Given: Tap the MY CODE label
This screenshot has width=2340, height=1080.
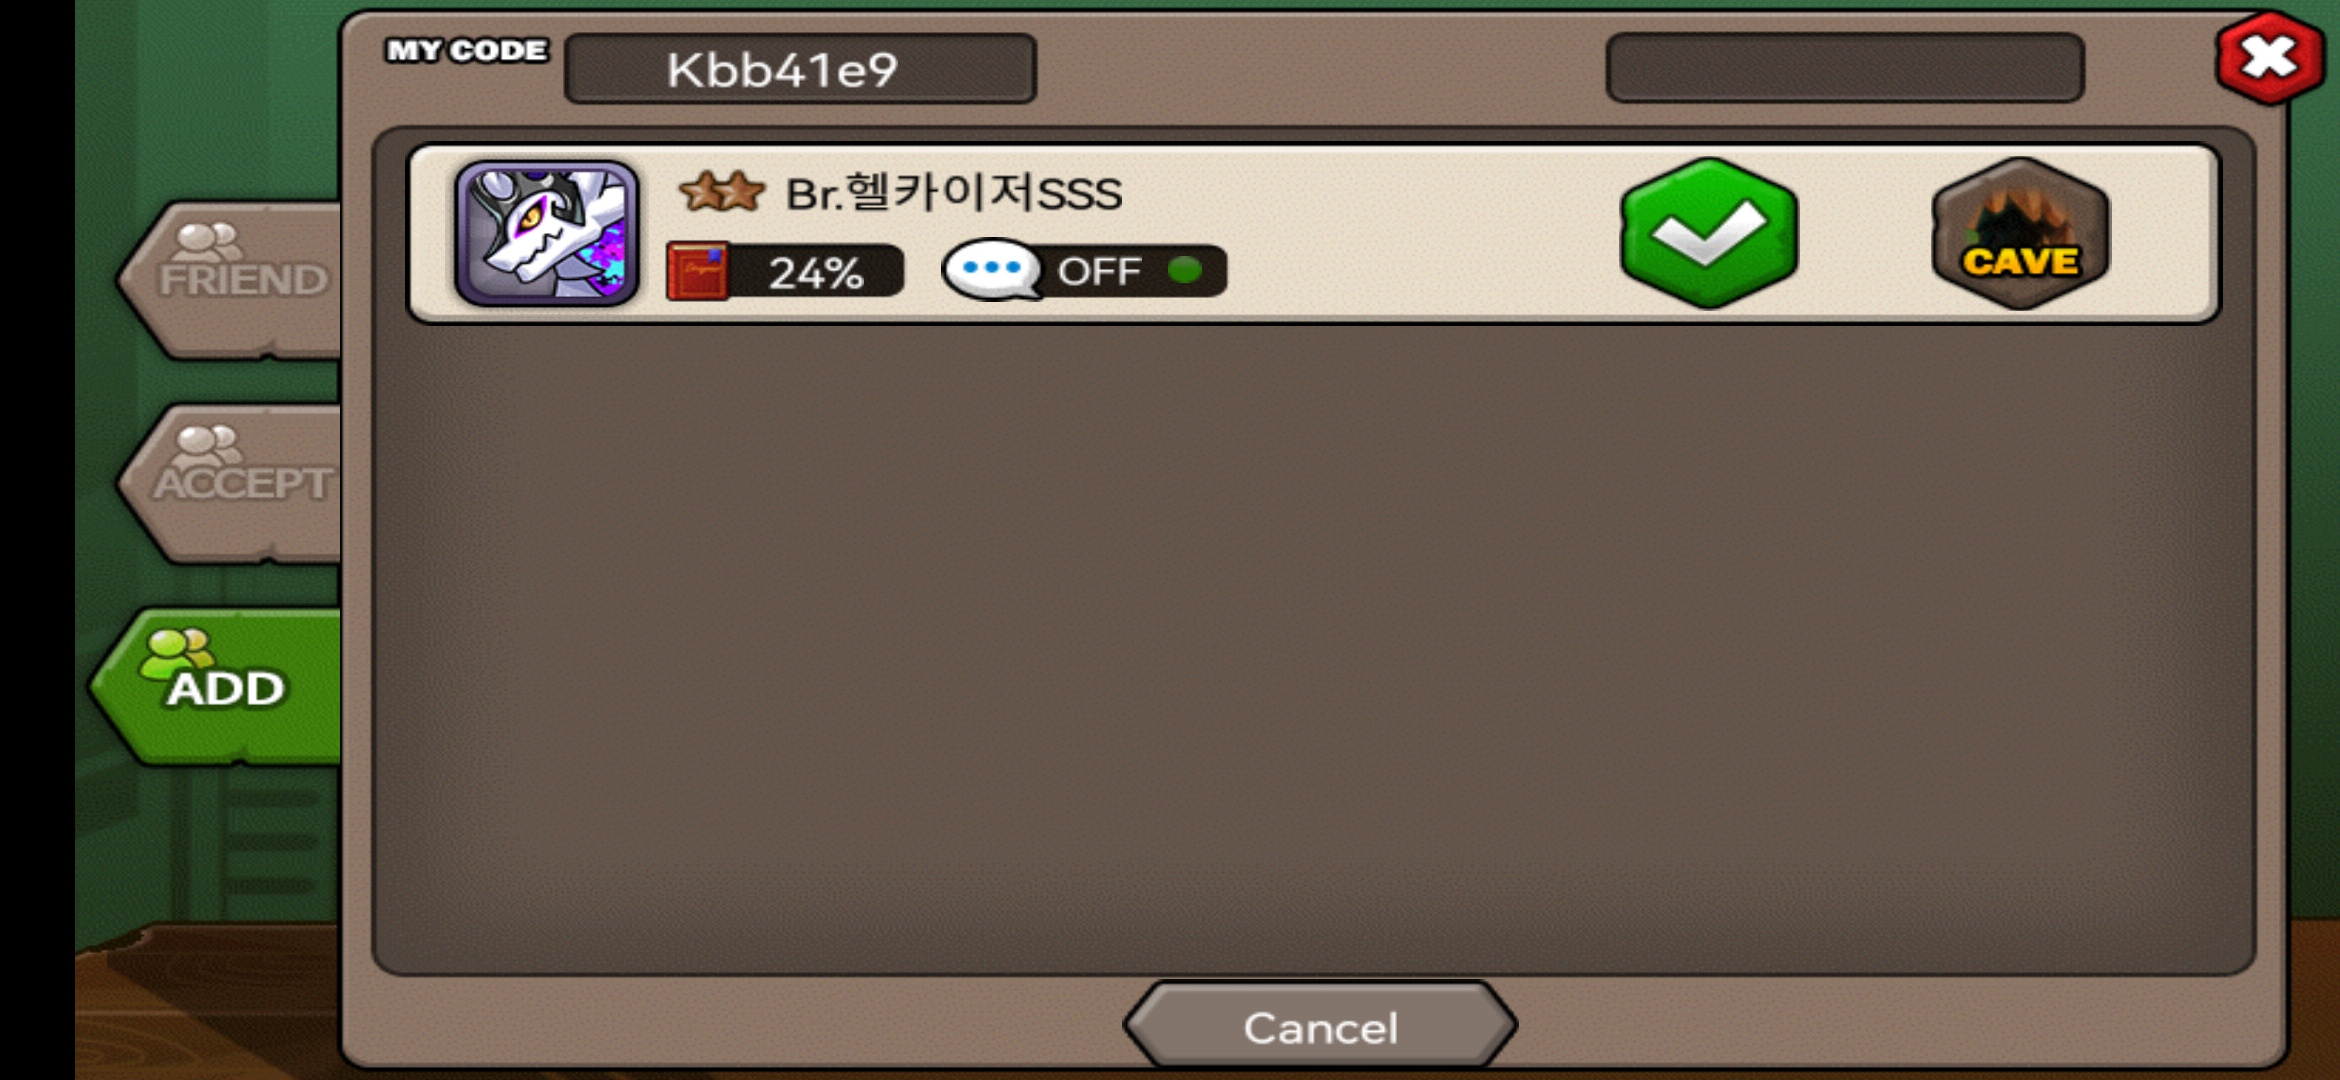Looking at the screenshot, I should click(x=467, y=50).
